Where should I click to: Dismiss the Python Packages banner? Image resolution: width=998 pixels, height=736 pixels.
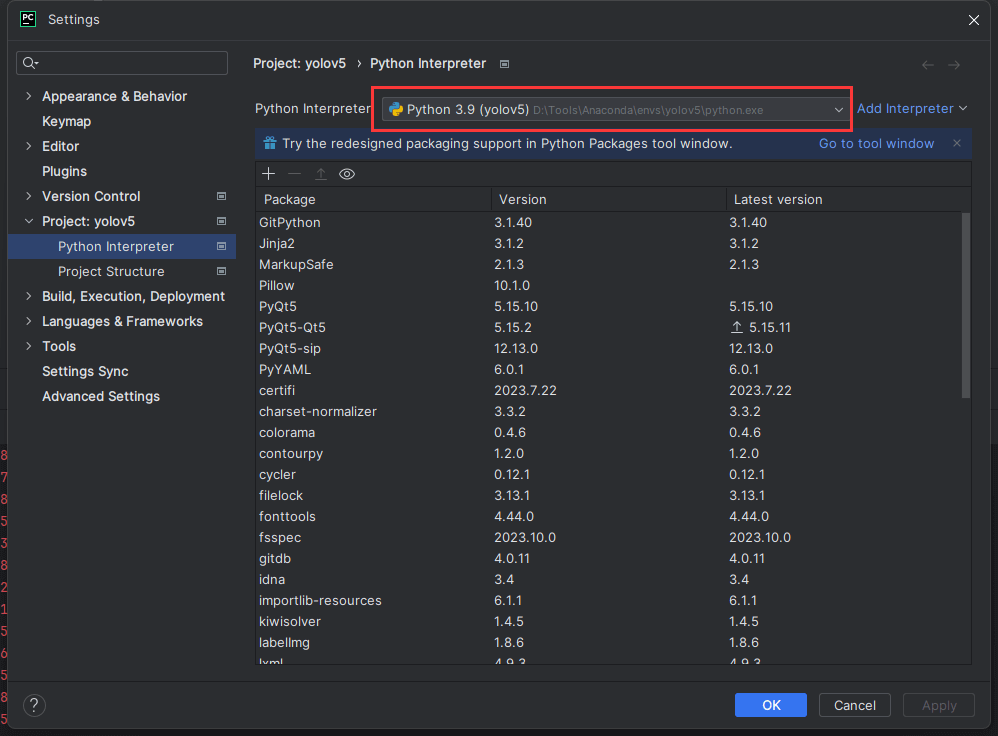957,143
